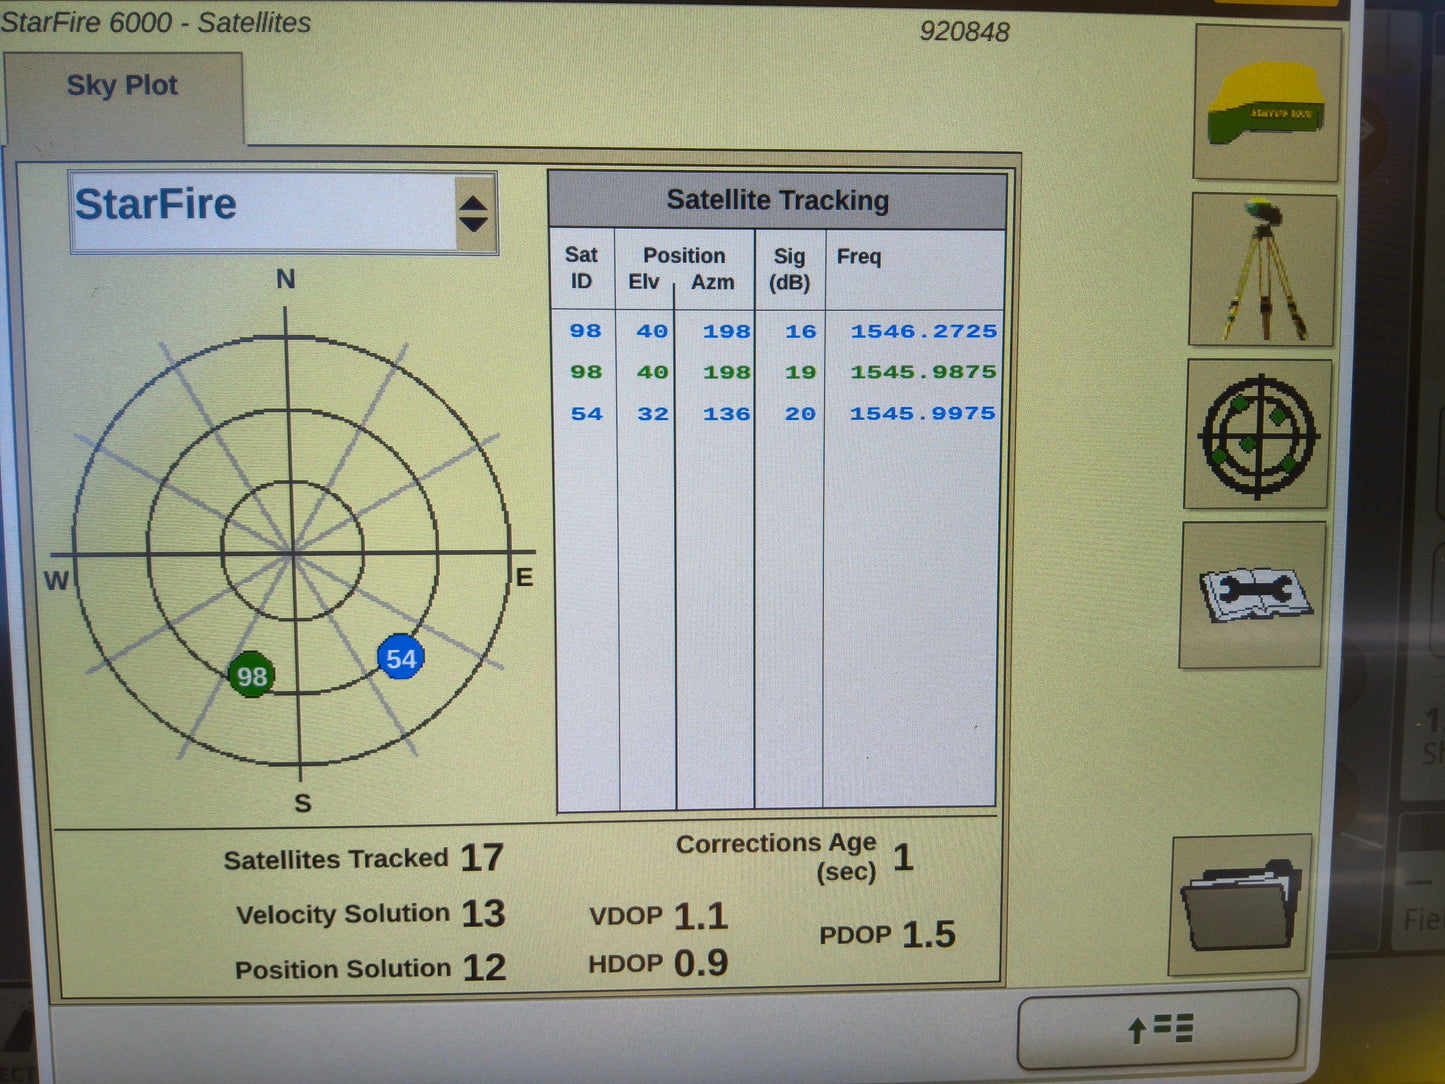
Task: Click the menu list arrow button
Action: click(x=1158, y=1029)
